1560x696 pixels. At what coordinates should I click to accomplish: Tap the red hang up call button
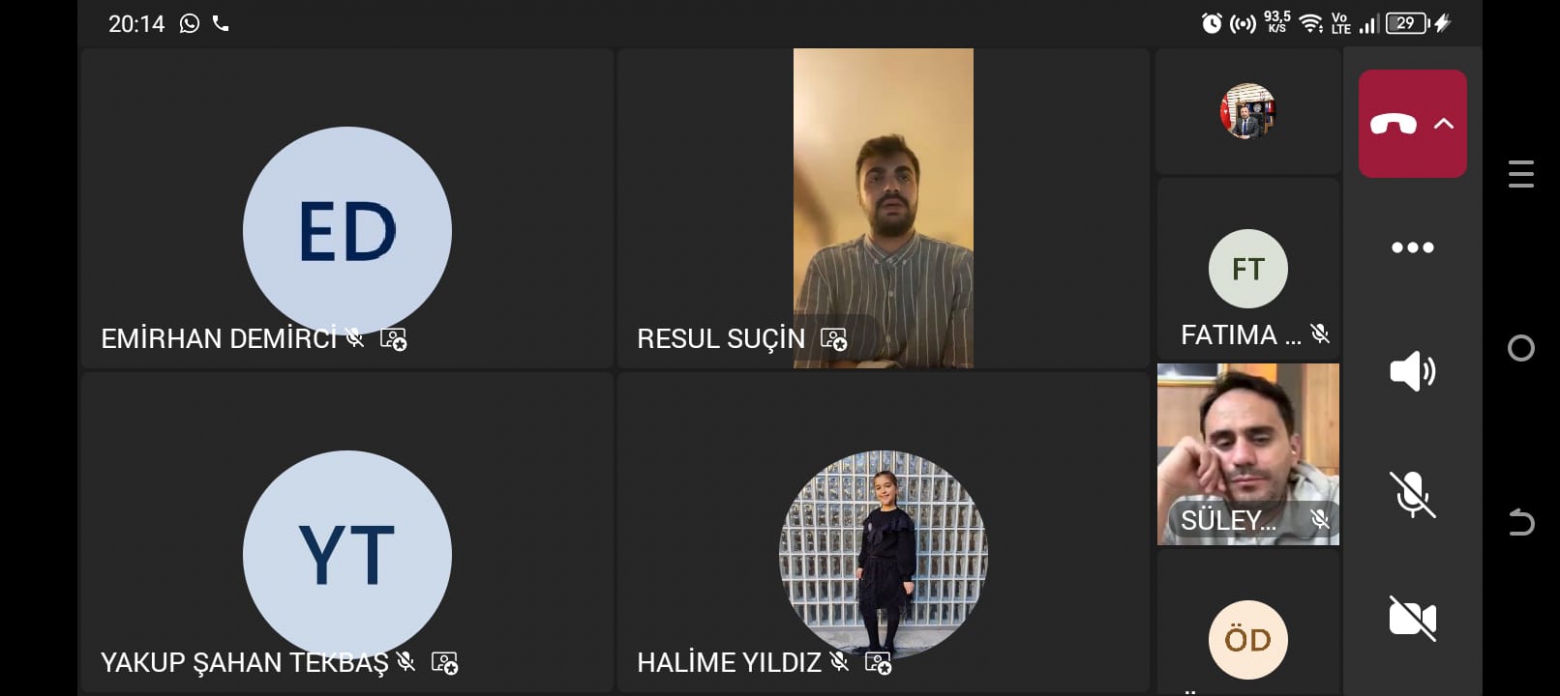(x=1393, y=124)
